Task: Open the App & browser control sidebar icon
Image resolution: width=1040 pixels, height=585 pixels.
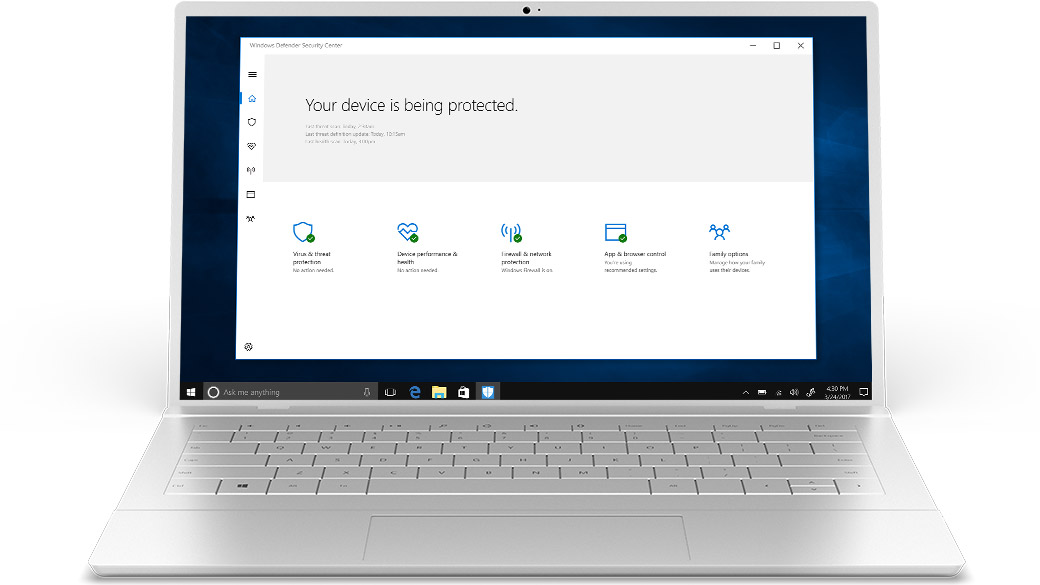Action: [x=251, y=194]
